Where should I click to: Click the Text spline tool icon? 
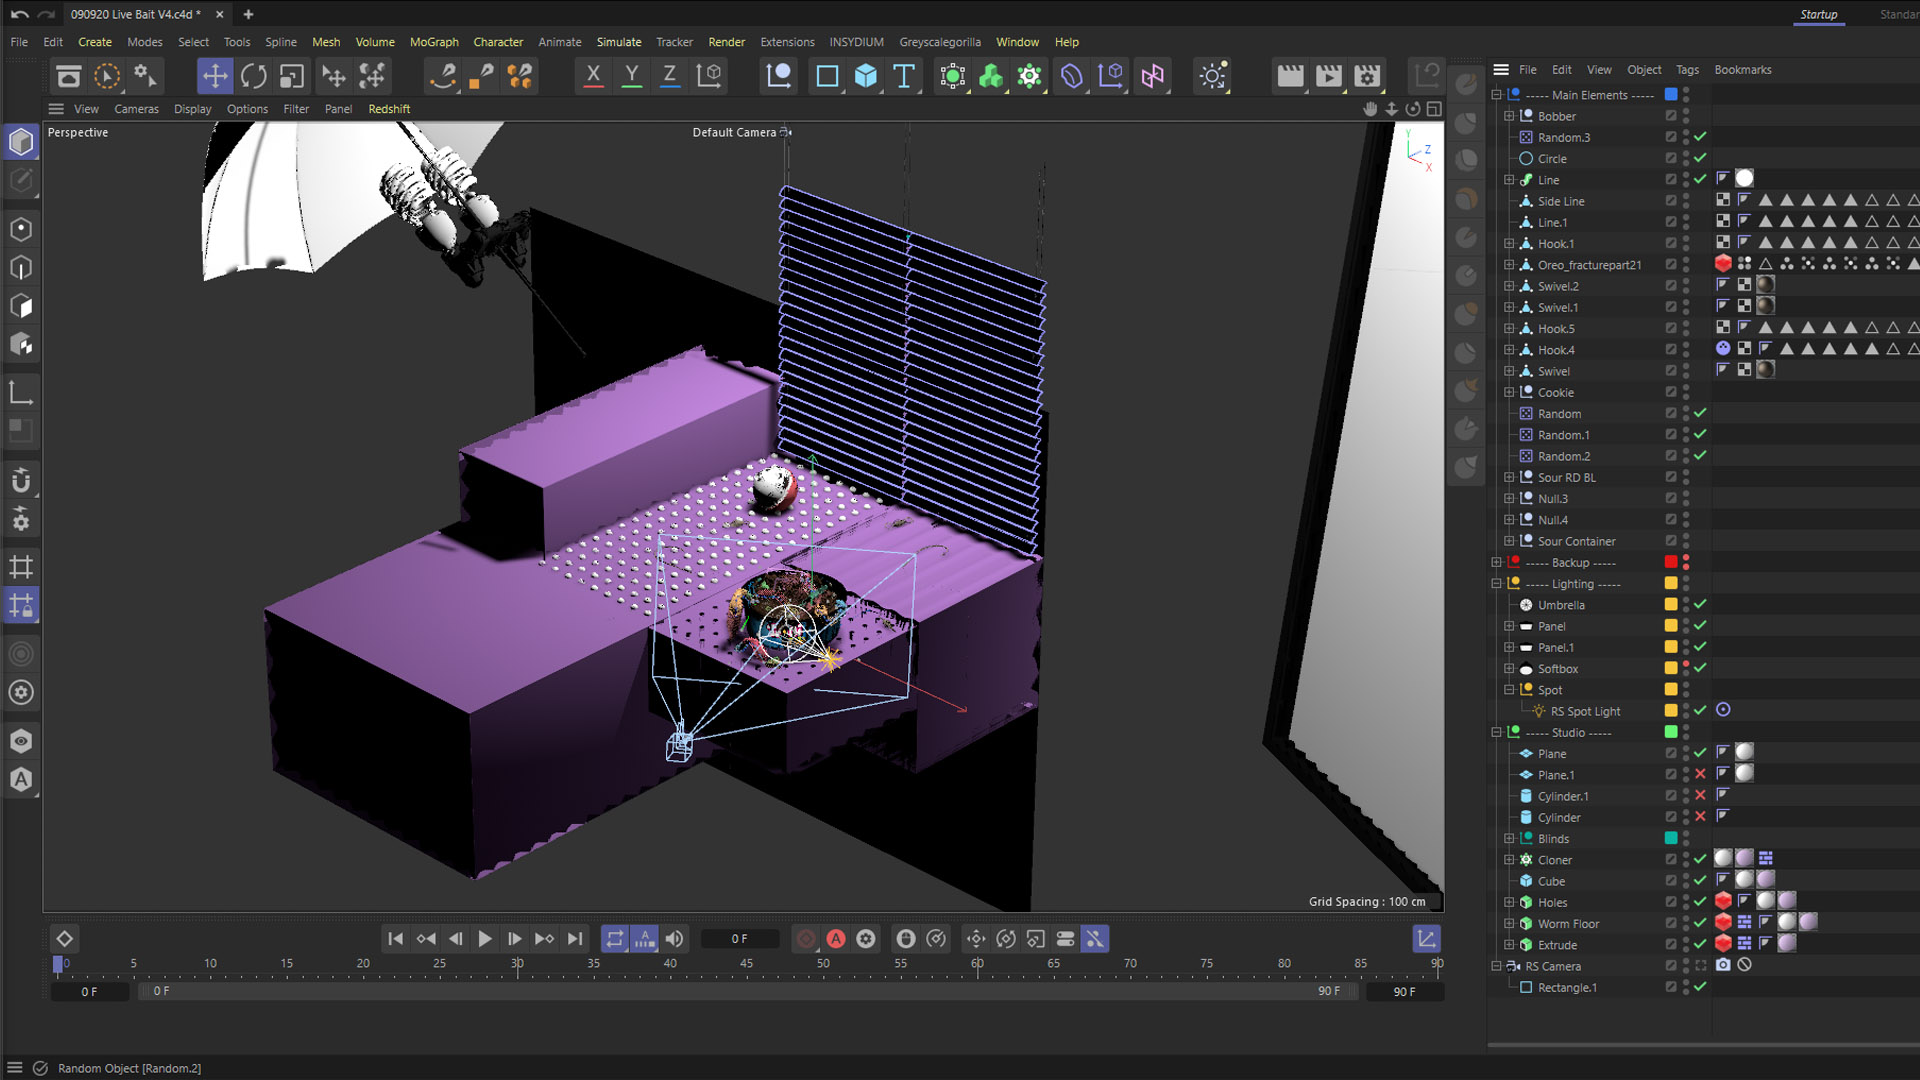tap(904, 76)
